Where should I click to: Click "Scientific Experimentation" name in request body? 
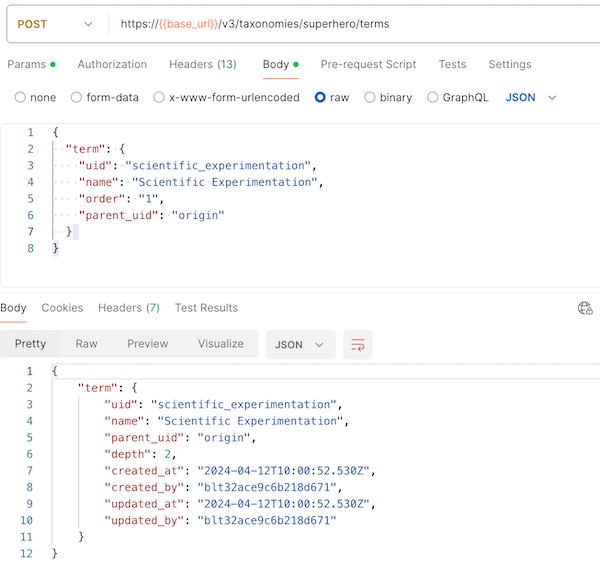tap(225, 182)
